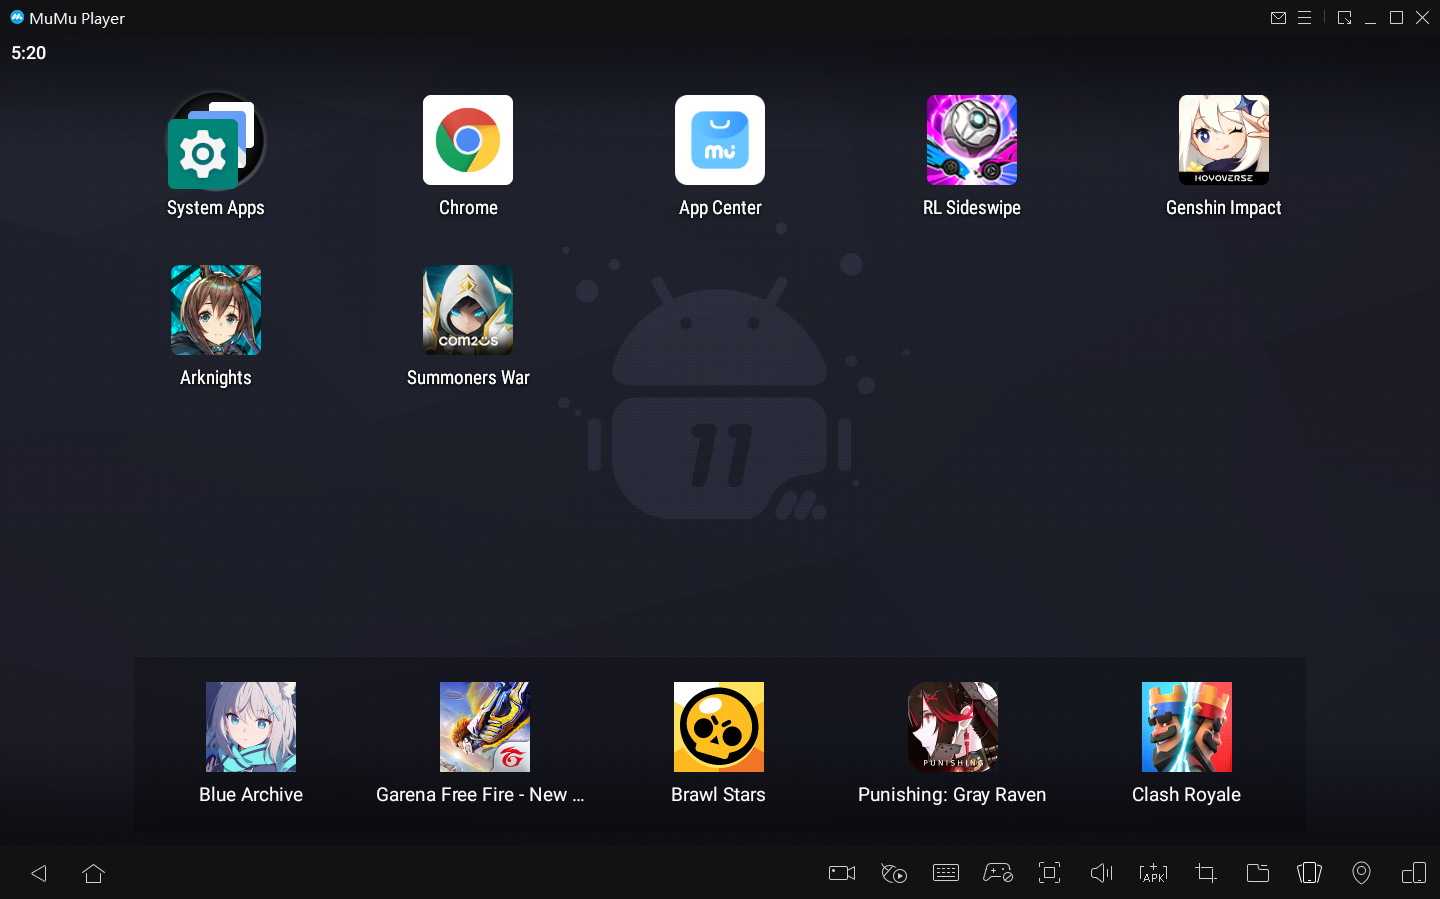Start Genshin Impact

point(1224,140)
